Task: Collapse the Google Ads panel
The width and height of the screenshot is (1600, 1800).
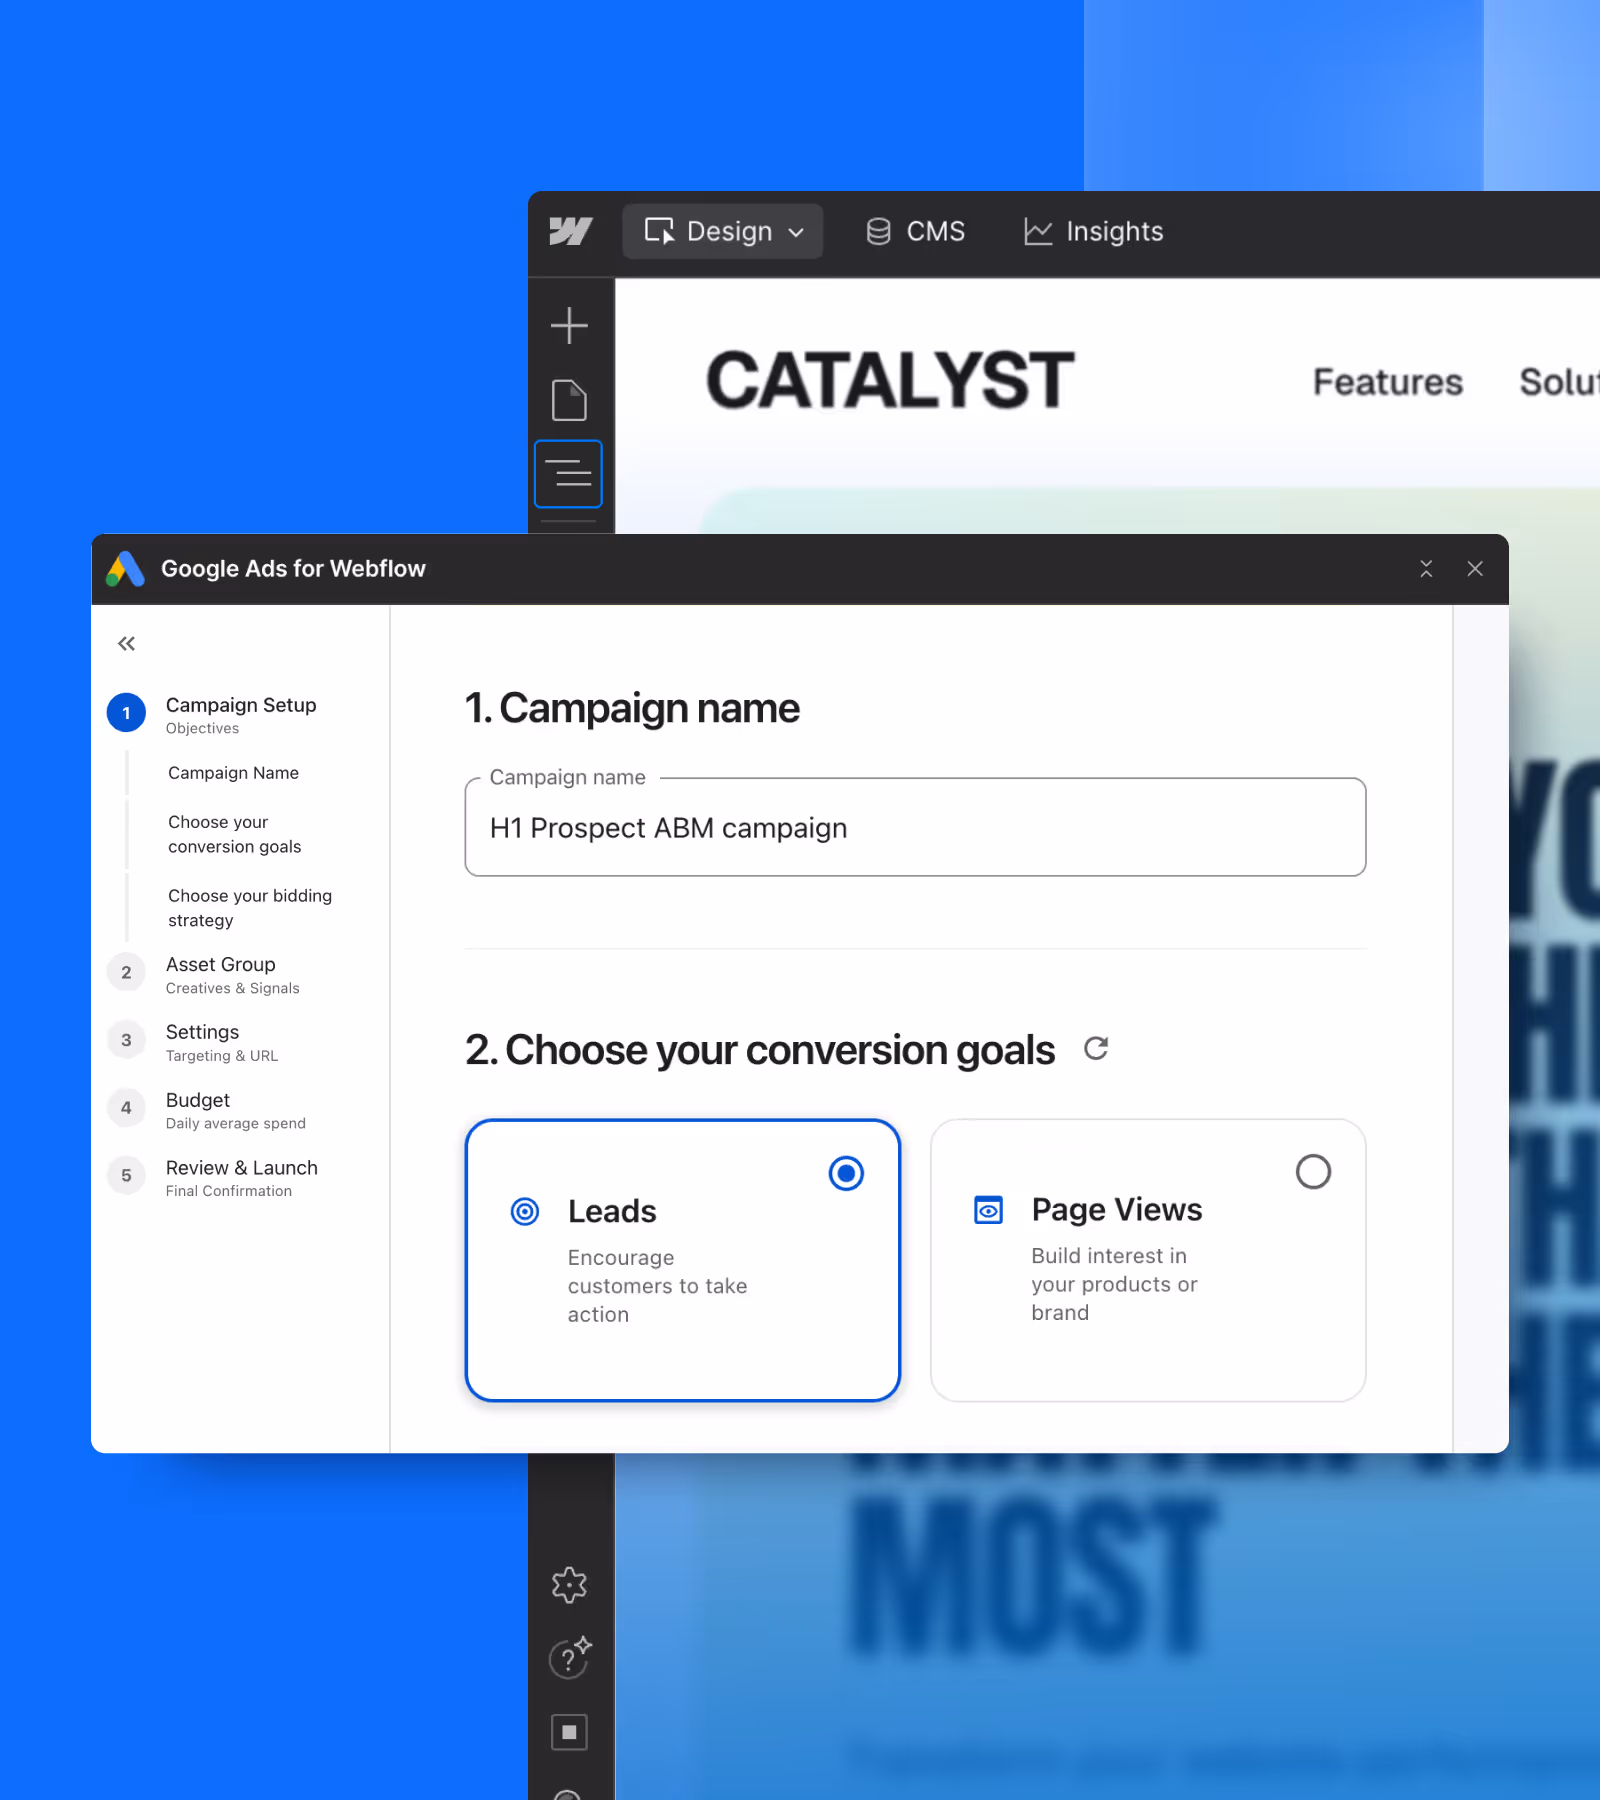Action: 1426,569
